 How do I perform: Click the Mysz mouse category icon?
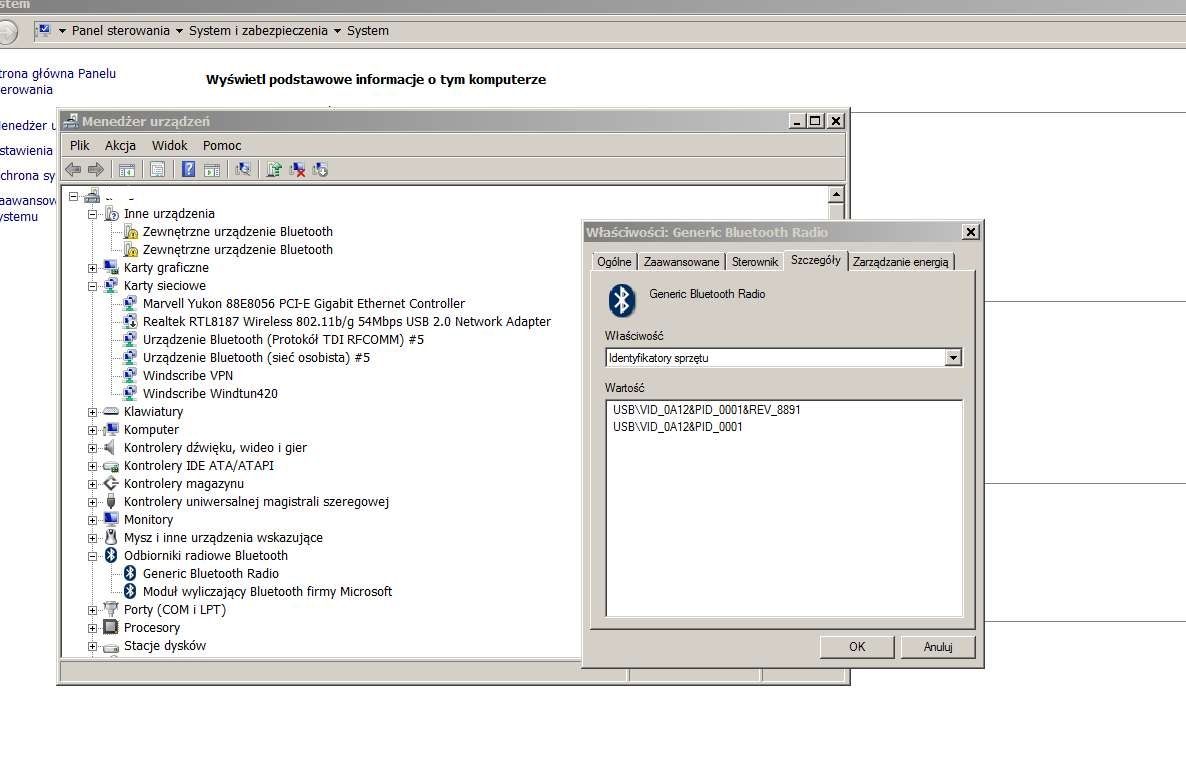[111, 538]
